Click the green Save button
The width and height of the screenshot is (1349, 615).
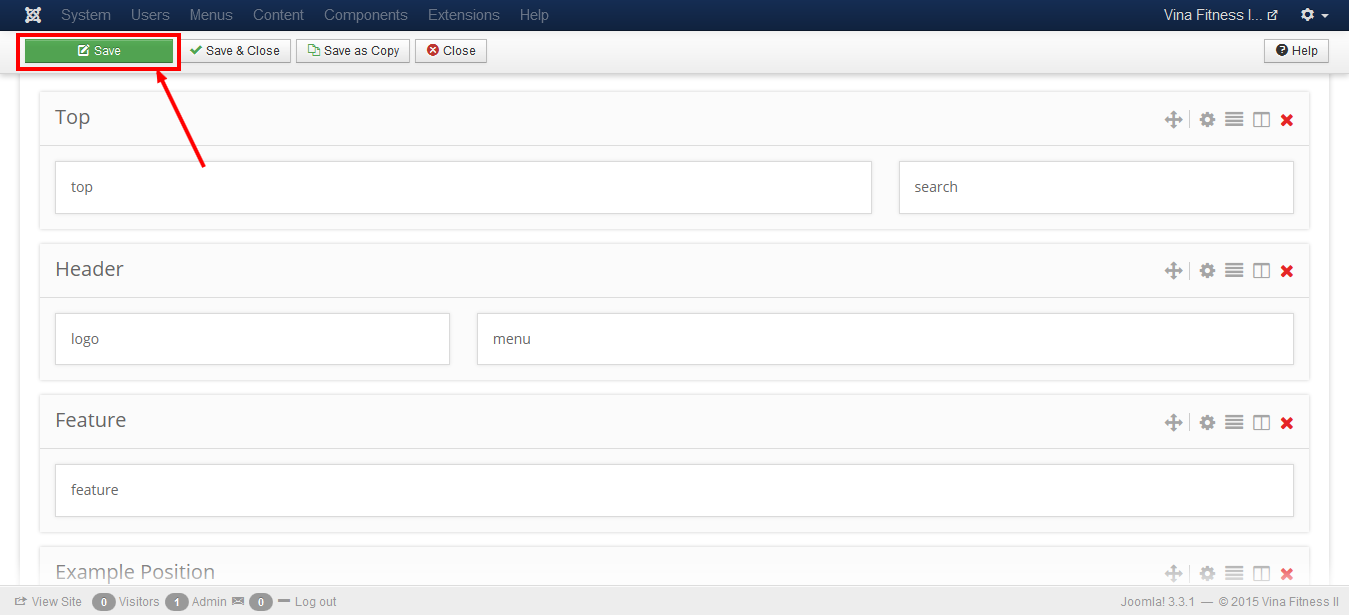99,51
